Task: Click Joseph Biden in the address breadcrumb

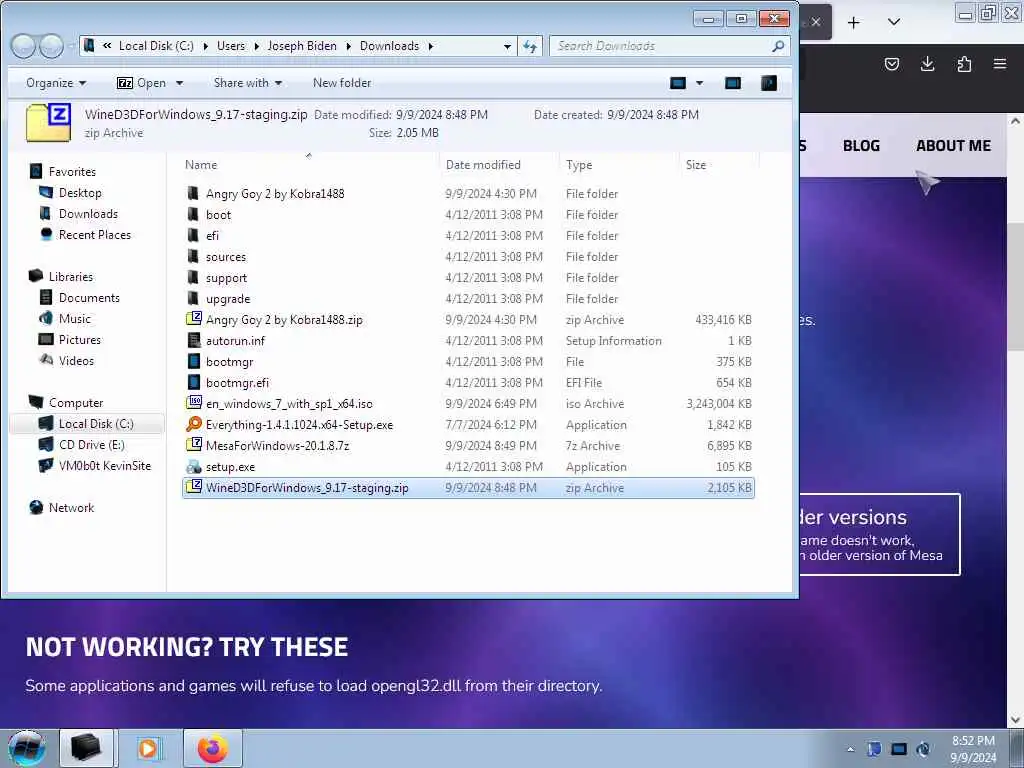Action: click(x=302, y=46)
